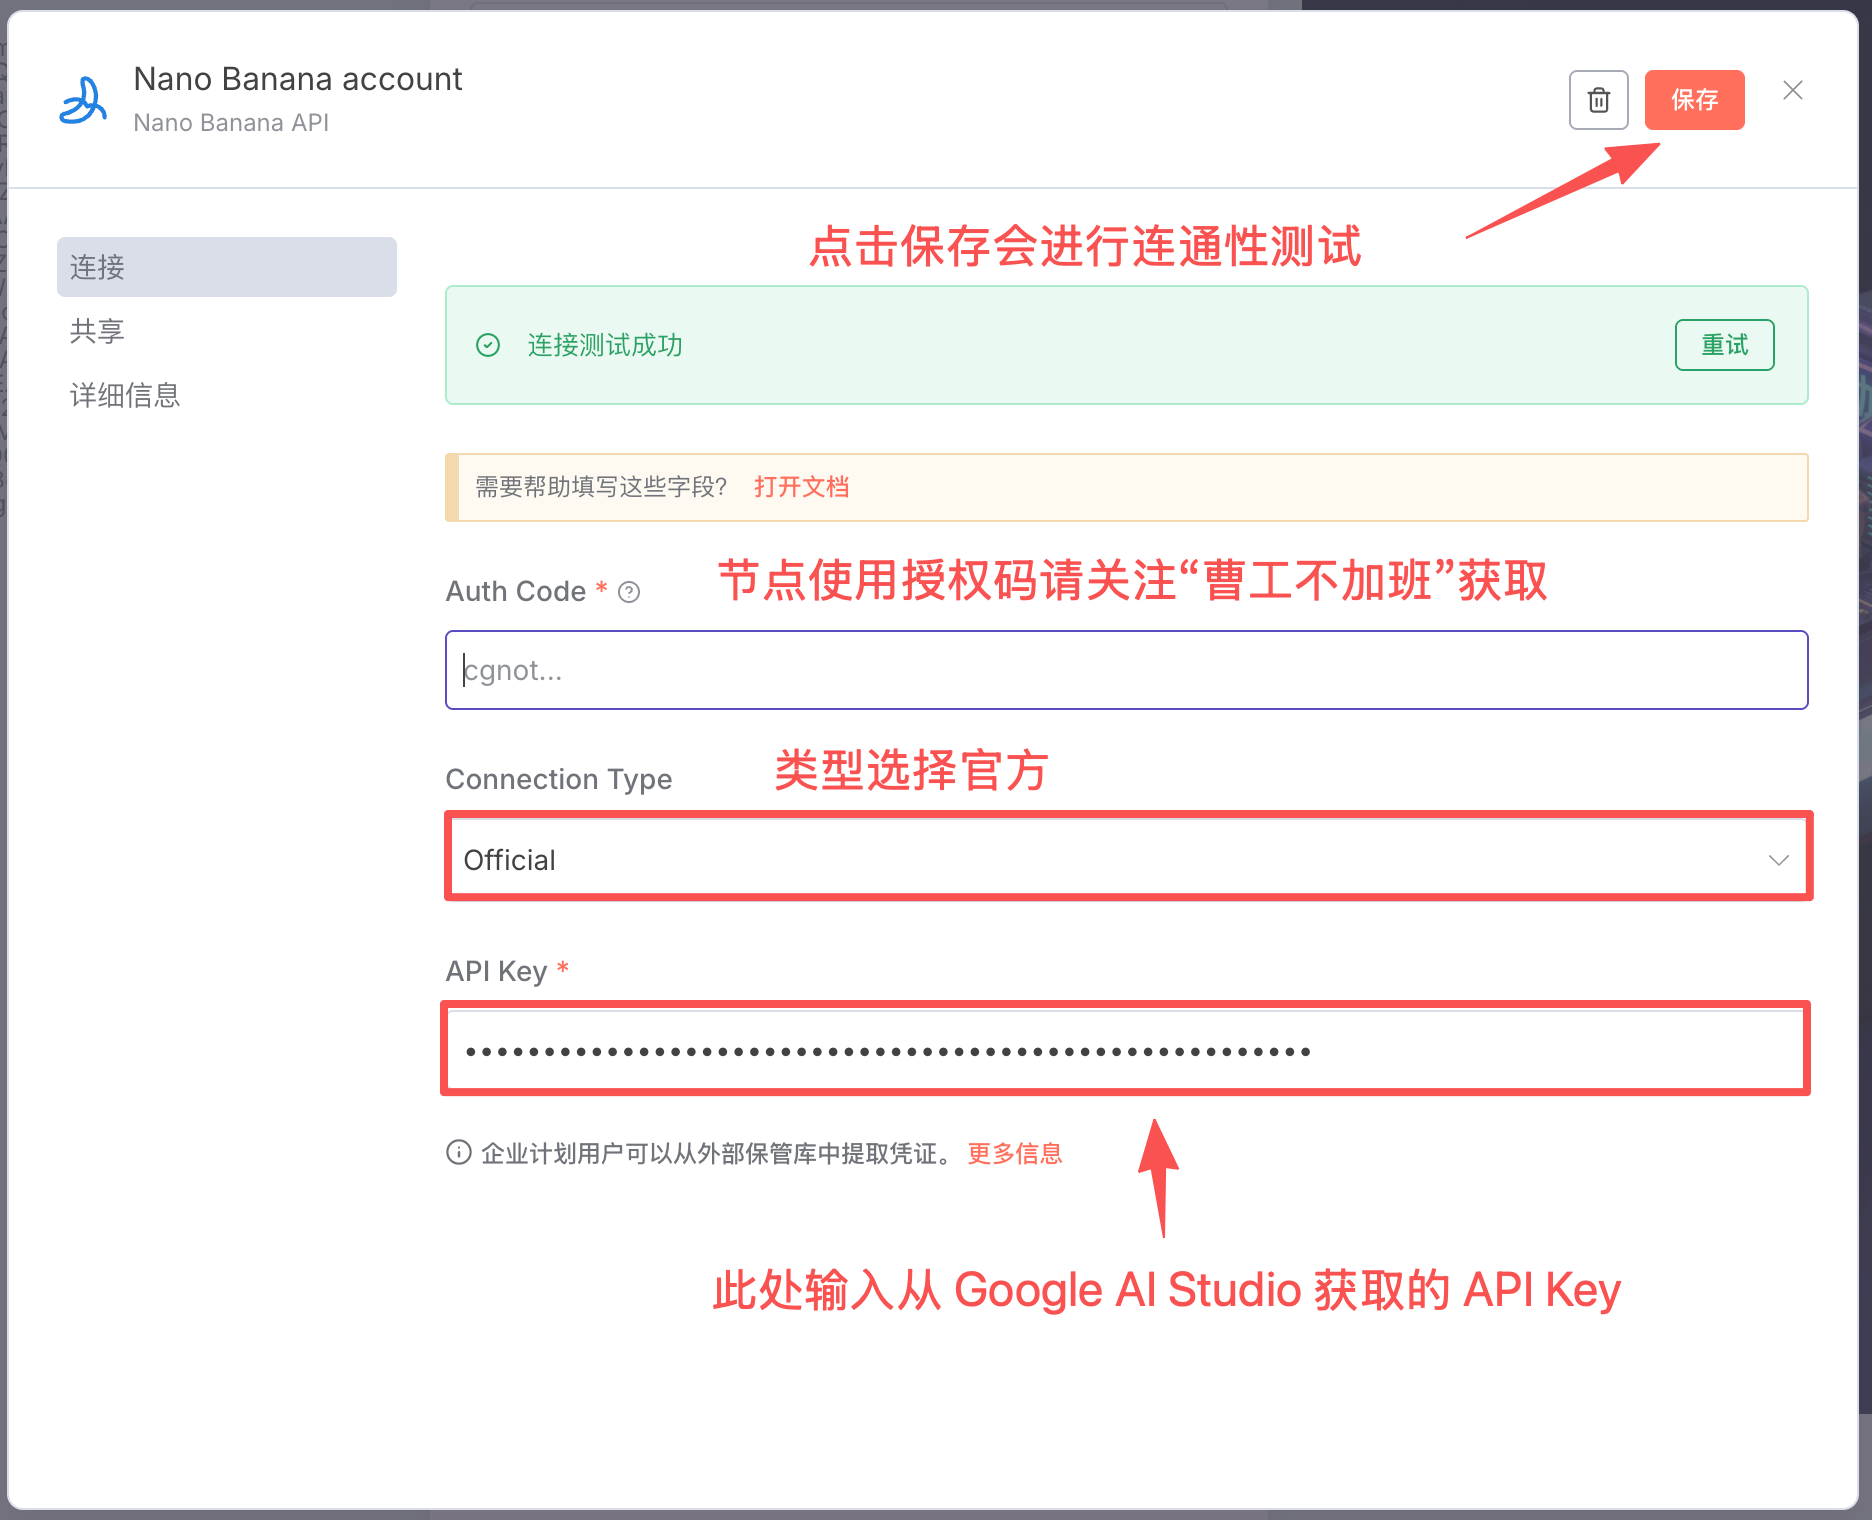This screenshot has height=1520, width=1872.
Task: Click the Nano Banana account title to rename
Action: point(298,79)
